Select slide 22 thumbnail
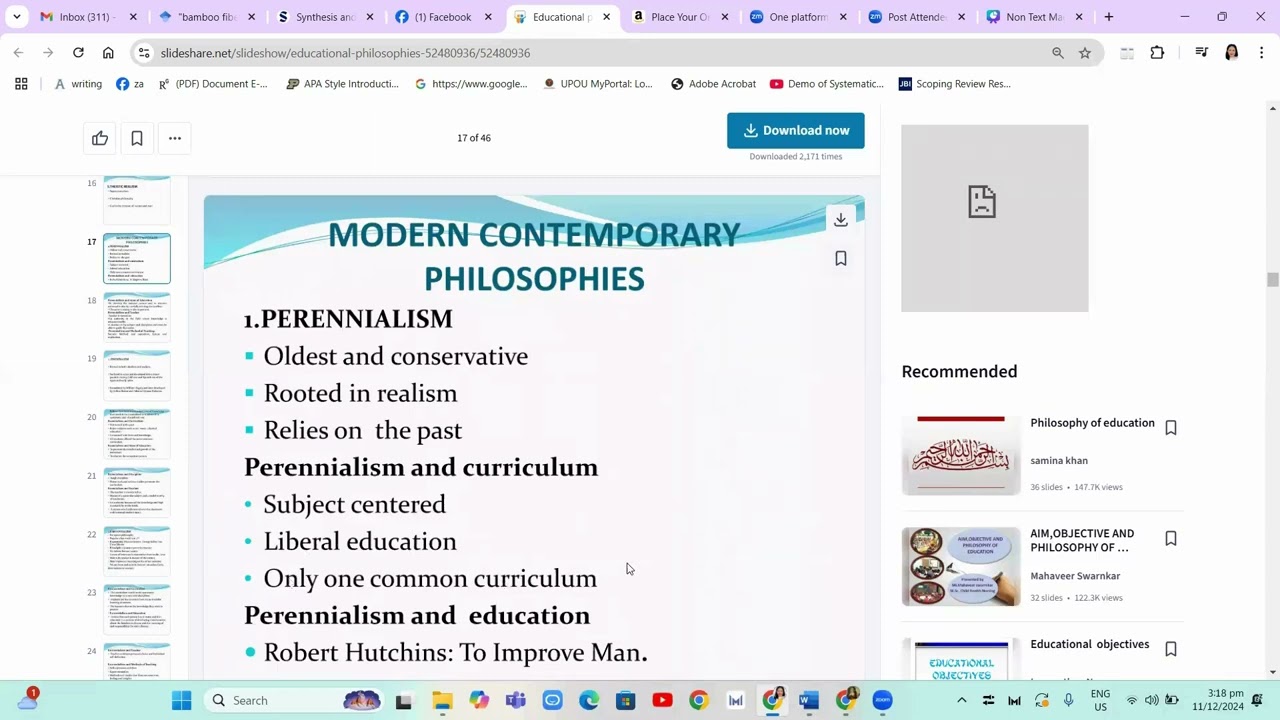The image size is (1280, 720). (x=137, y=551)
